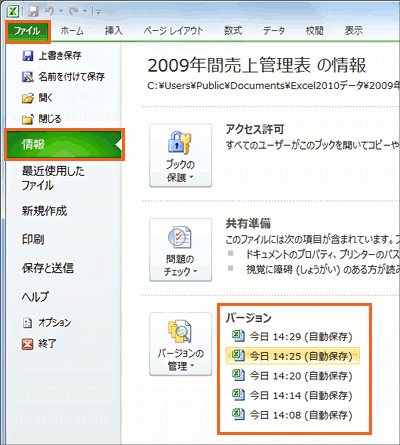Image resolution: width=400 pixels, height=445 pixels.
Task: Click the Redo arrow in Quick Access Toolbar
Action: (74, 11)
